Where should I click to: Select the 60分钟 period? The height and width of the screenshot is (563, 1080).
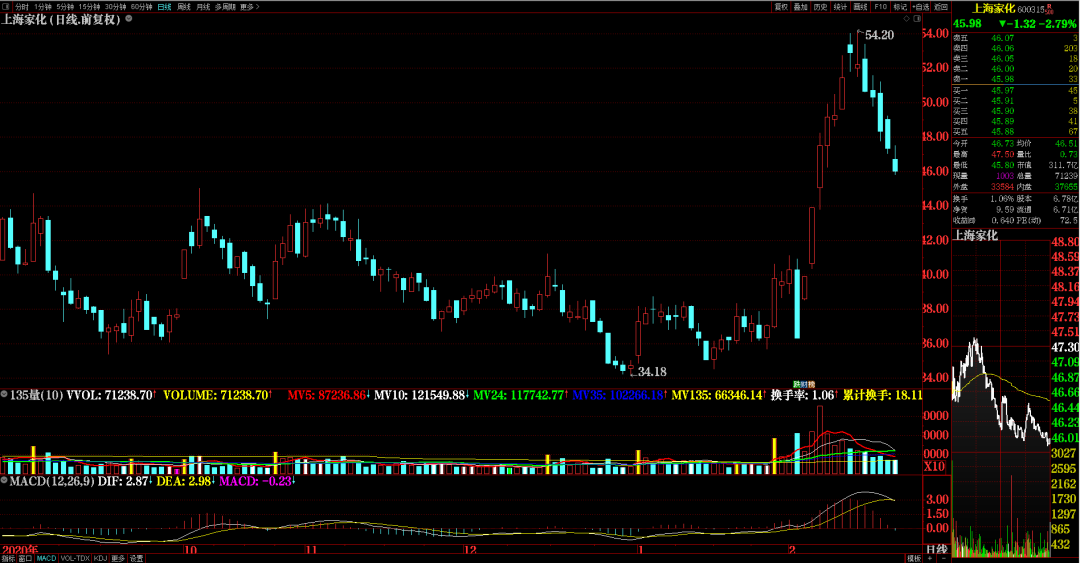pos(141,6)
